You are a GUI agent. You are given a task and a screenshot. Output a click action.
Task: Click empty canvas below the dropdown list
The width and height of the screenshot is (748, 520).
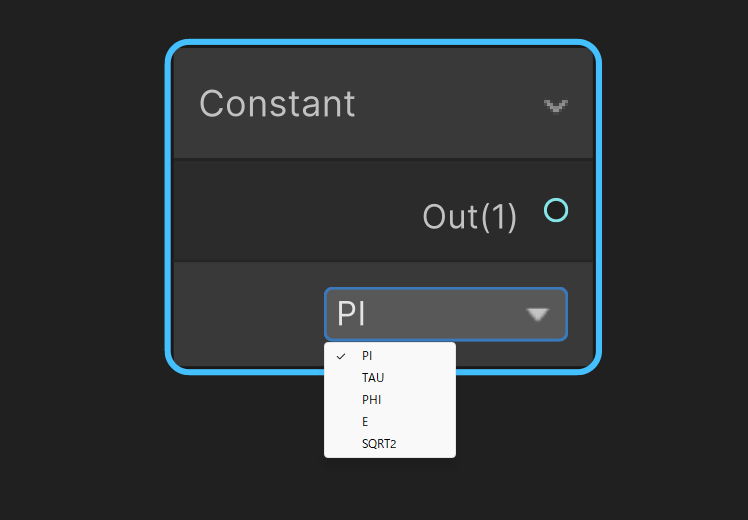pos(390,489)
